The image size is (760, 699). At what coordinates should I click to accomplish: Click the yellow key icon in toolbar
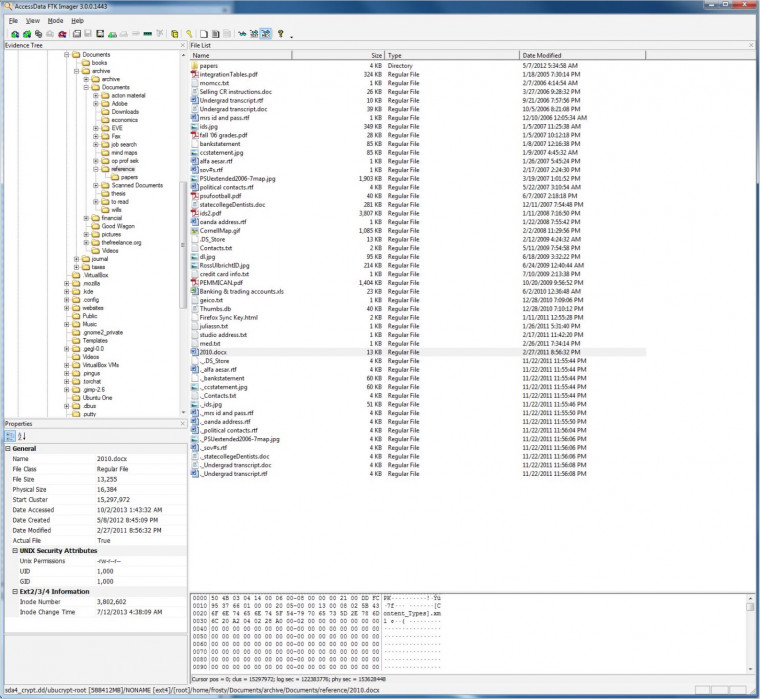coord(188,33)
